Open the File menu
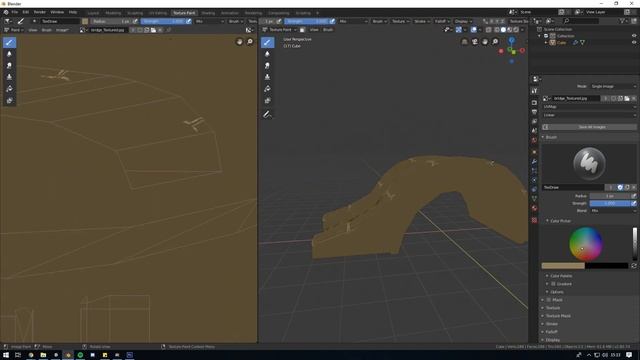 click(x=15, y=12)
